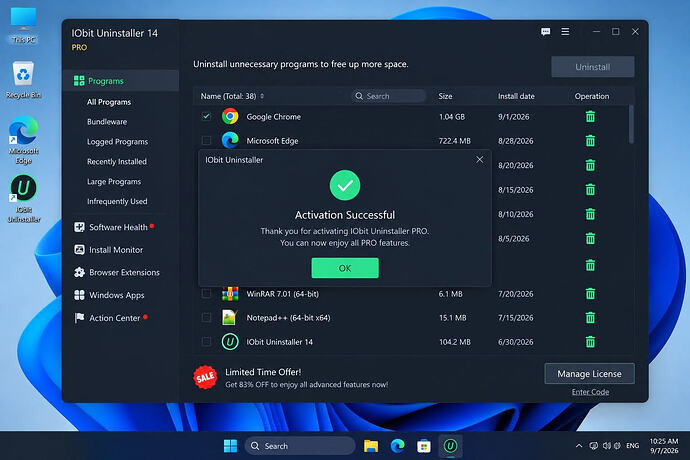Click the trash icon for Microsoft Edge
The height and width of the screenshot is (460, 690).
[x=590, y=141]
